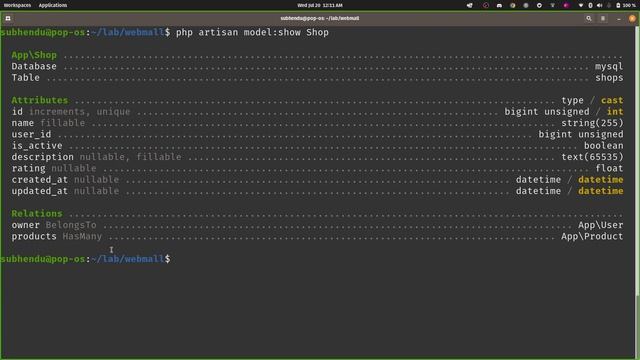The height and width of the screenshot is (360, 640).
Task: Open terminal search magnifier icon
Action: (589, 18)
